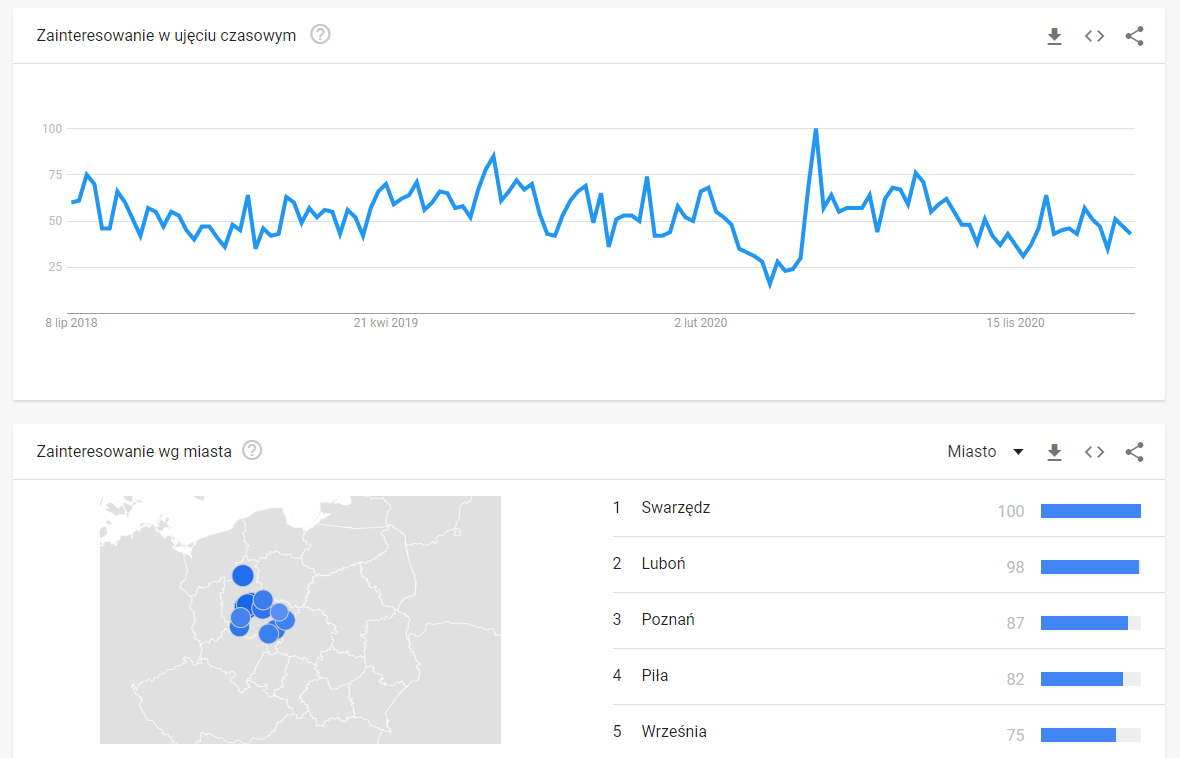Click the peak point on the trend line

816,129
